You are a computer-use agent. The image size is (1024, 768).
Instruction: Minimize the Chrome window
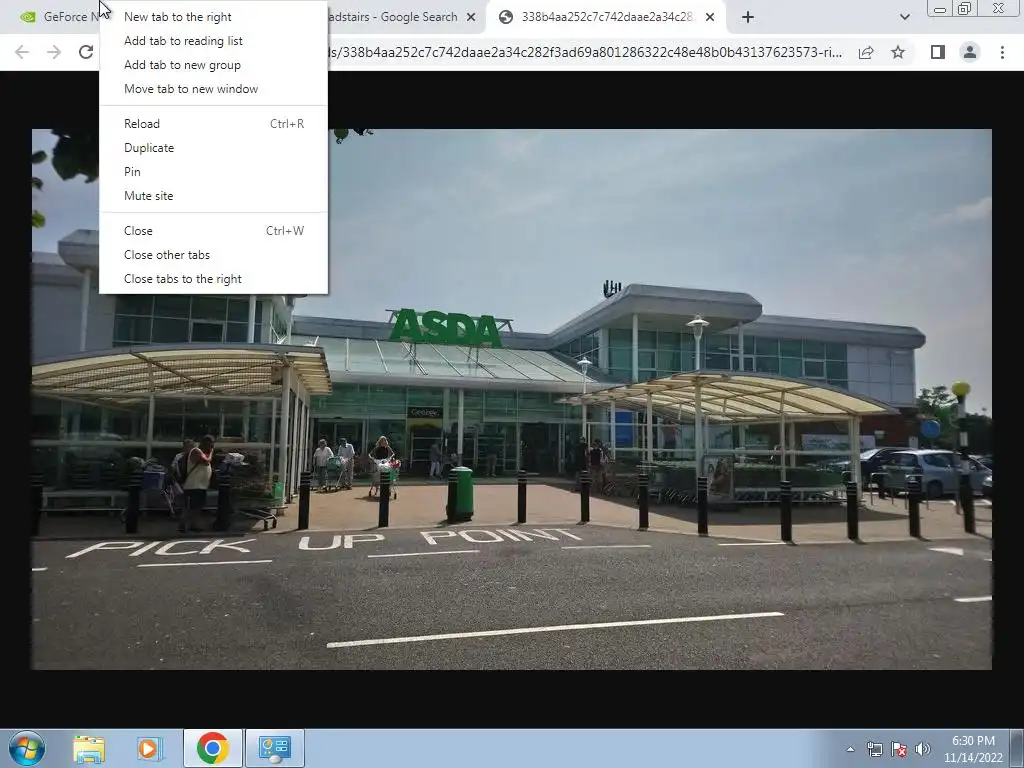(940, 8)
